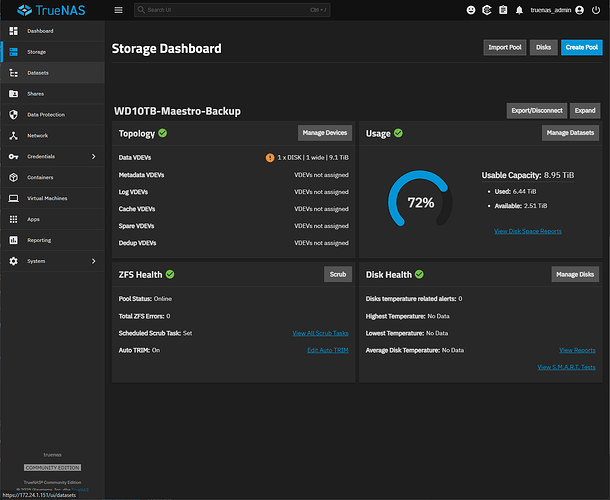Open the Apps menu item
Screen dimensions: 610x500
53,219
